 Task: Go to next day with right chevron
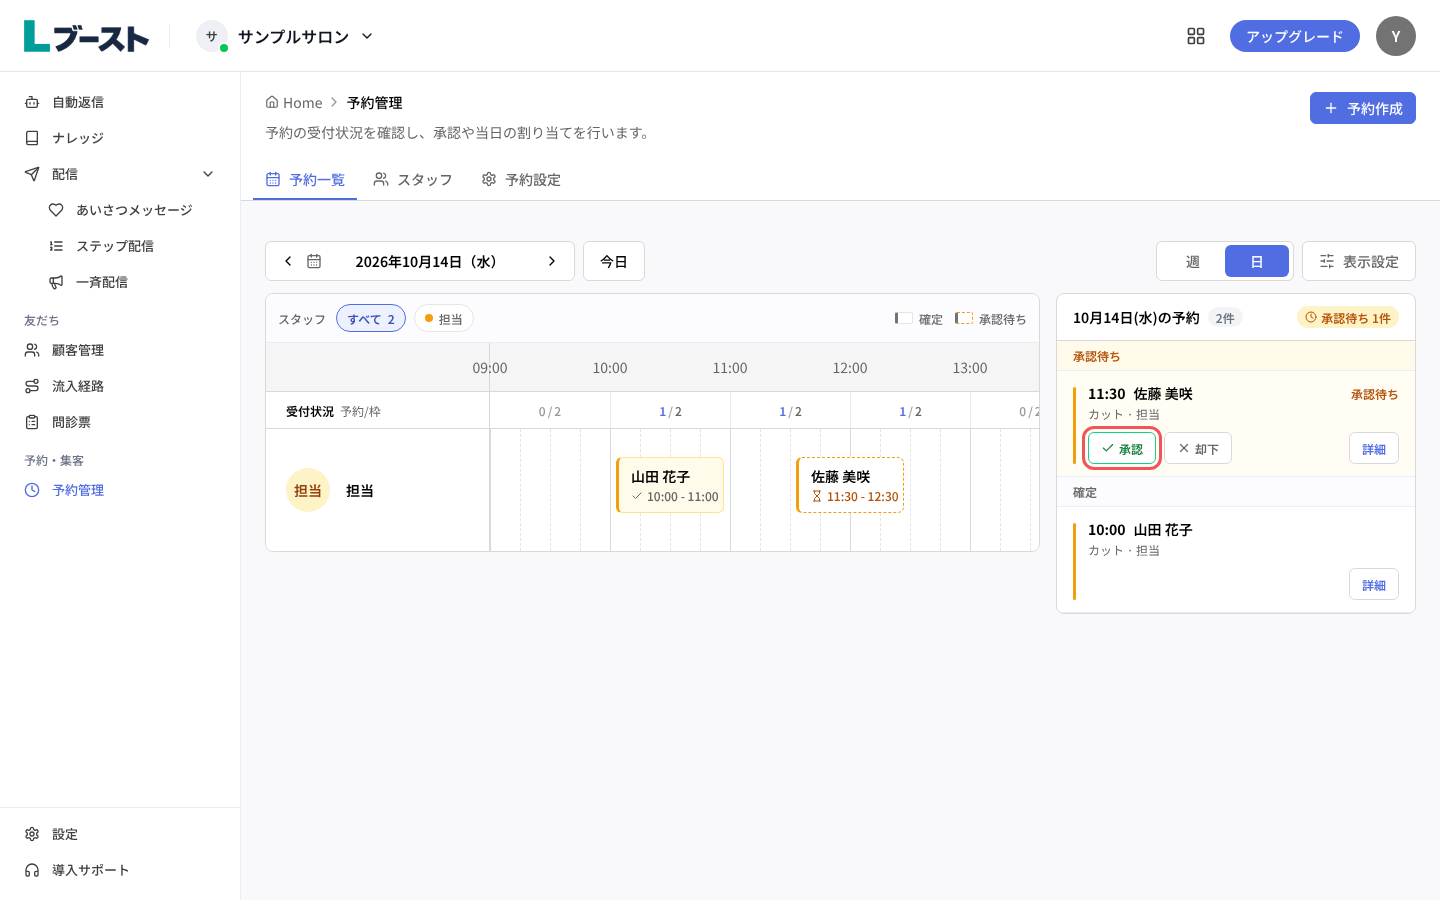pos(552,261)
